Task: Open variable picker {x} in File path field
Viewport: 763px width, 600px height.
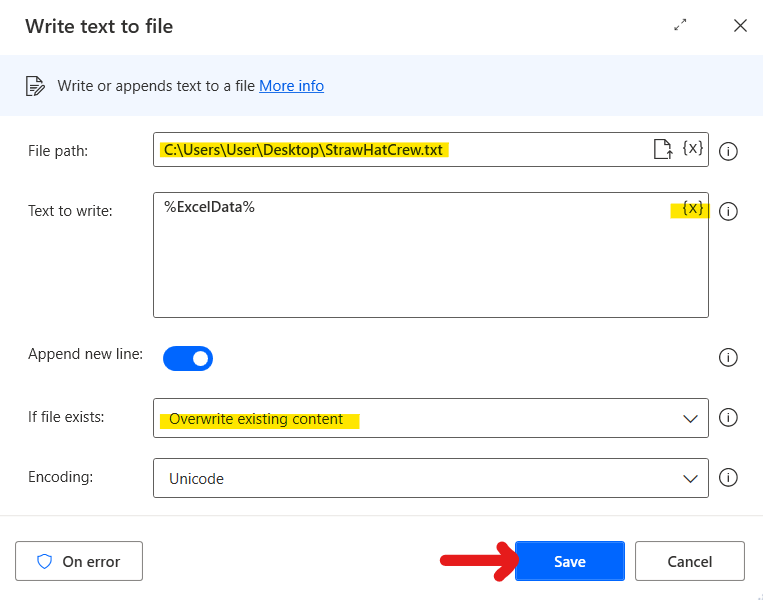Action: click(x=693, y=149)
